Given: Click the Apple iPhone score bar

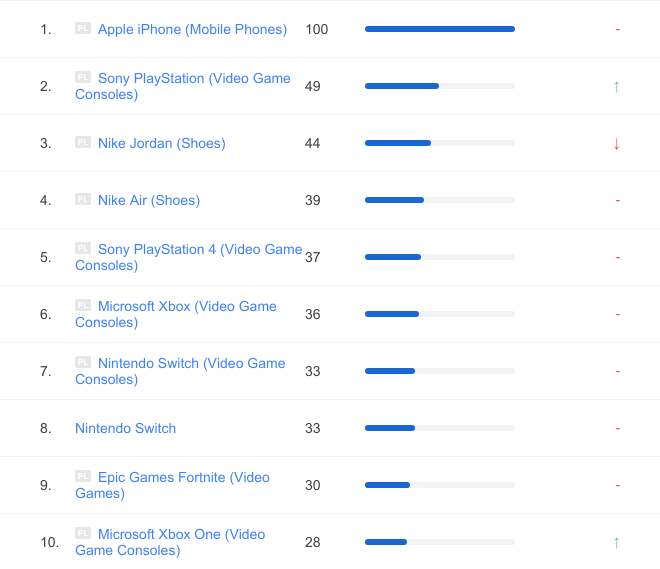Looking at the screenshot, I should 440,29.
